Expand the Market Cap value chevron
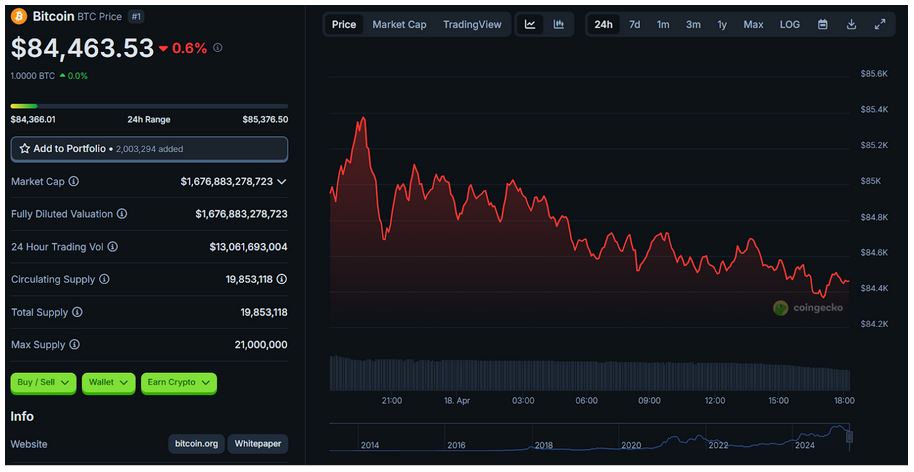Screen dimensions: 914x472 pyautogui.click(x=282, y=182)
